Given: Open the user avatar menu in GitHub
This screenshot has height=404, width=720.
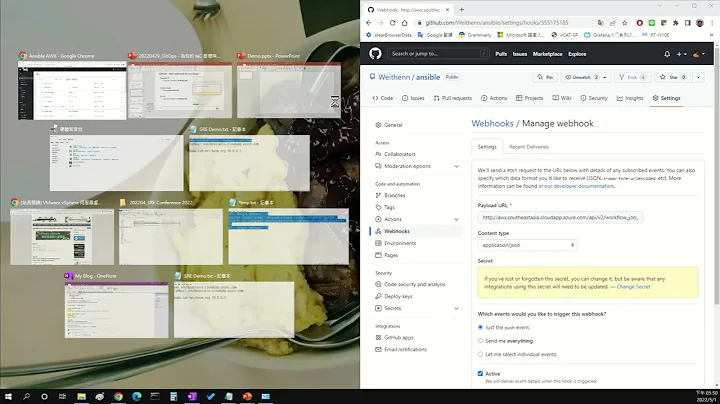Looking at the screenshot, I should coord(698,54).
